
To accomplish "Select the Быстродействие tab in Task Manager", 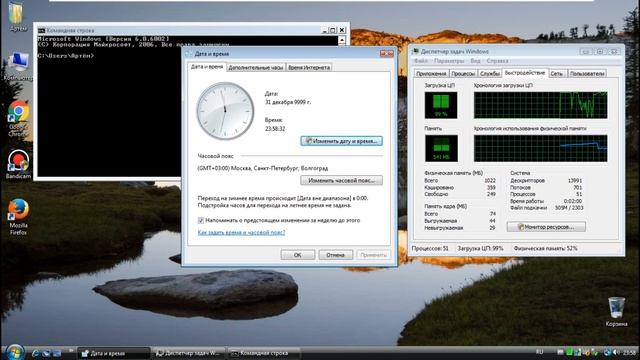I will tap(524, 73).
